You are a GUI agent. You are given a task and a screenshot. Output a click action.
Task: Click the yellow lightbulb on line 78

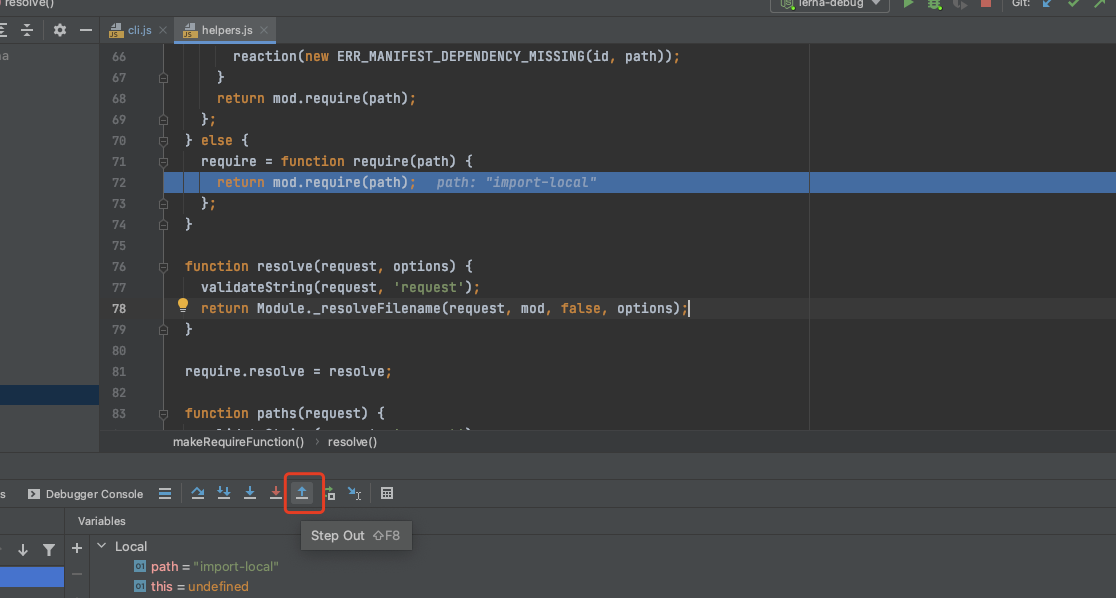tap(183, 306)
